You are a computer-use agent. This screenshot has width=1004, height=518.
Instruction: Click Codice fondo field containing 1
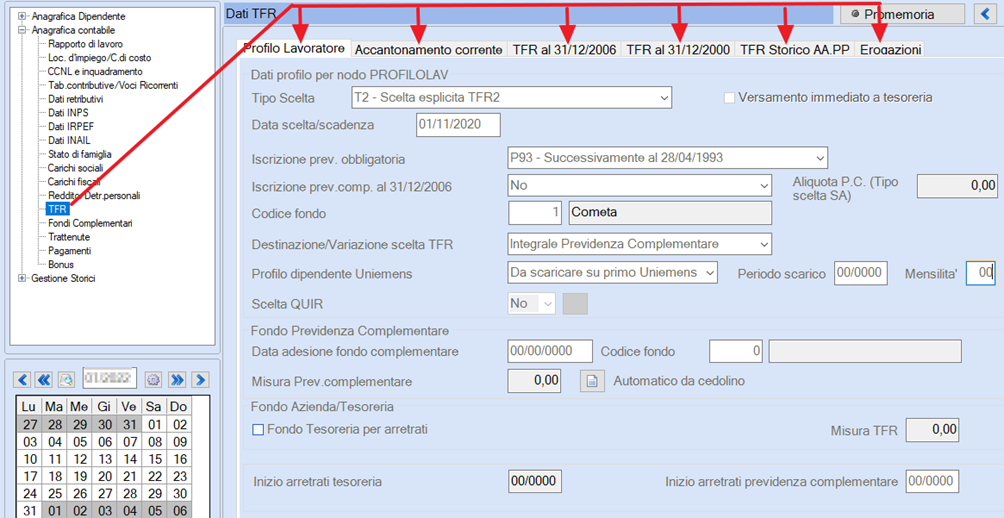(x=535, y=213)
